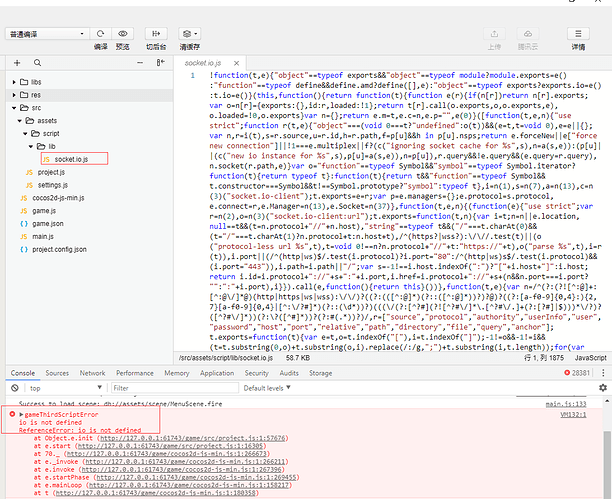Select cocos2d-js-min.js file
Image resolution: width=612 pixels, height=499 pixels.
pos(58,198)
